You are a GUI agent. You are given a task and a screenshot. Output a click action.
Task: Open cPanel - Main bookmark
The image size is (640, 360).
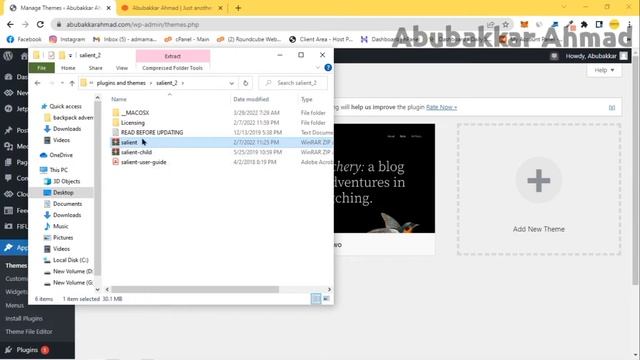point(187,39)
